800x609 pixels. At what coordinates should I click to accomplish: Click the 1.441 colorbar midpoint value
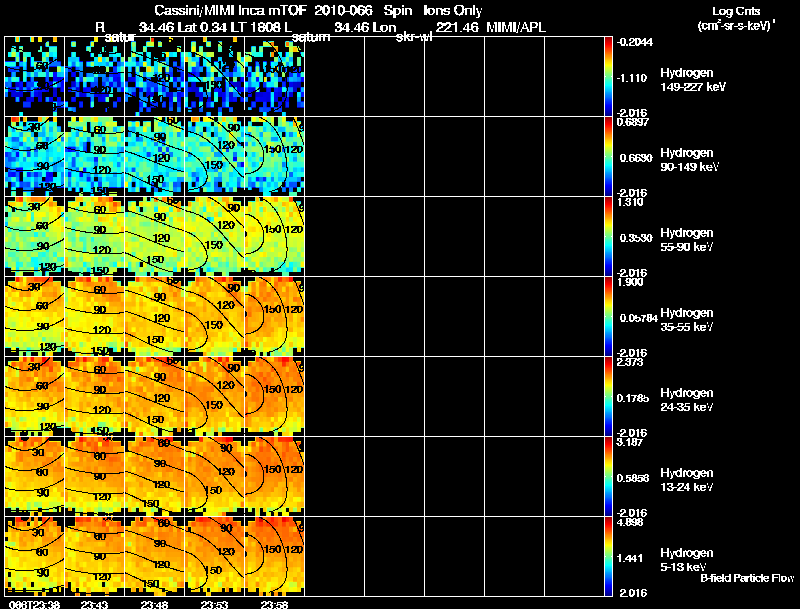[x=630, y=559]
